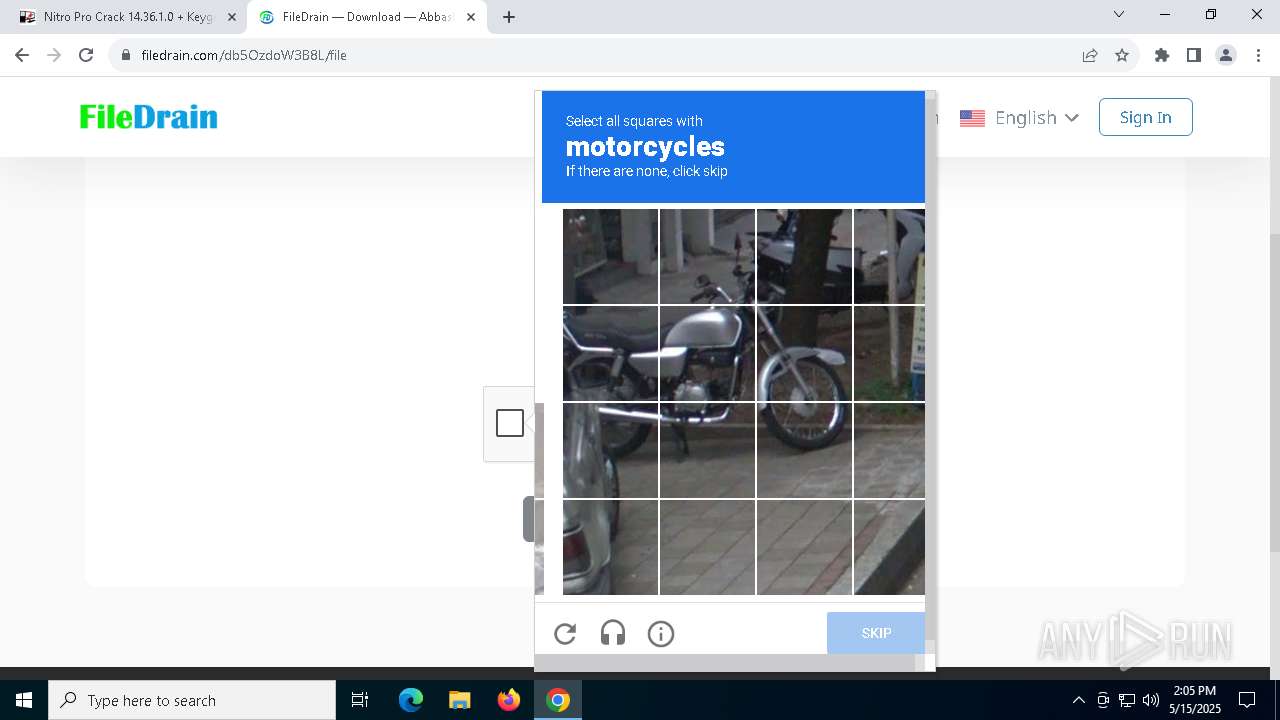Open the English language dropdown
Screen dimensions: 1280x720
[1019, 118]
